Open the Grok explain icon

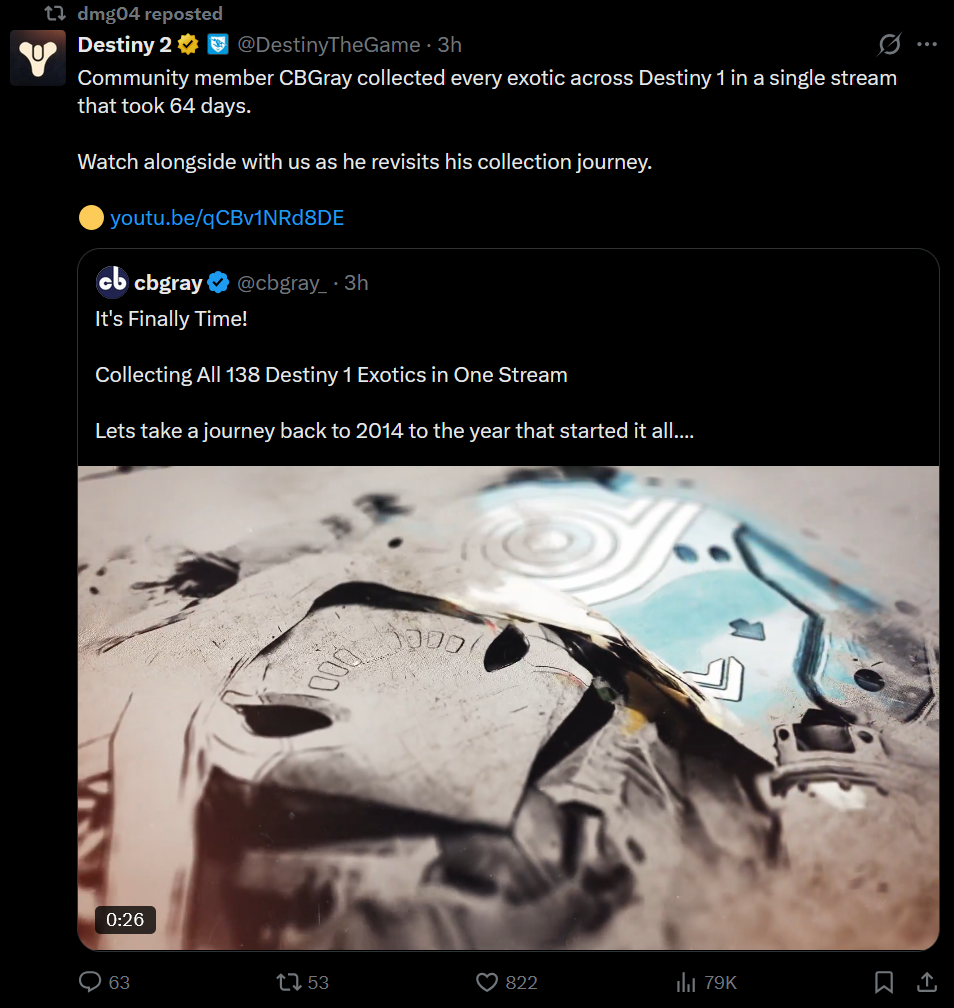tap(890, 44)
